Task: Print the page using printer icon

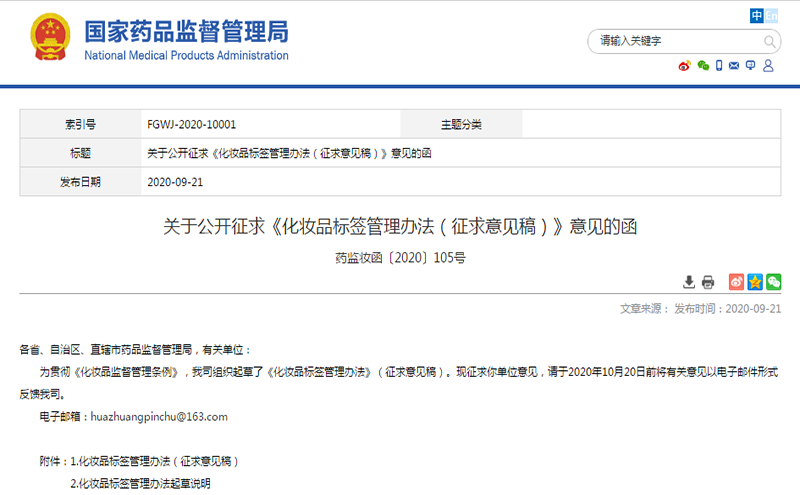Action: (x=708, y=282)
